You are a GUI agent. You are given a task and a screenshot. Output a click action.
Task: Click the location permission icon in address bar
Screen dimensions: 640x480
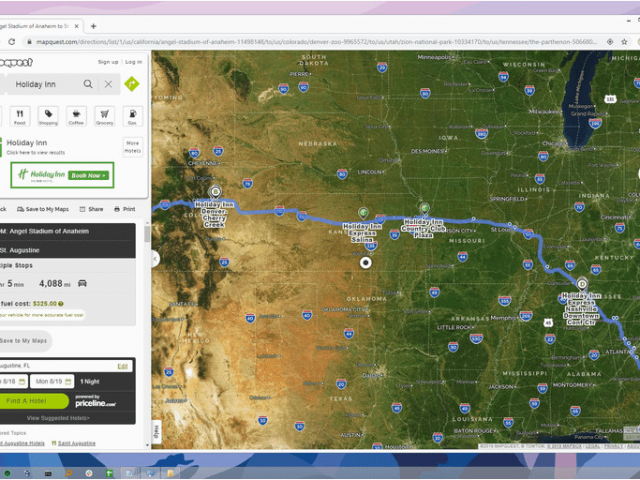(610, 42)
